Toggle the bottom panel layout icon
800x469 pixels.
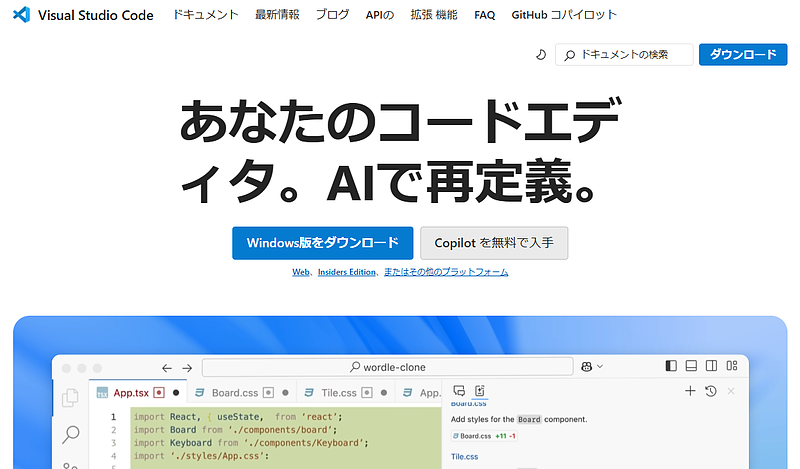pyautogui.click(x=691, y=367)
